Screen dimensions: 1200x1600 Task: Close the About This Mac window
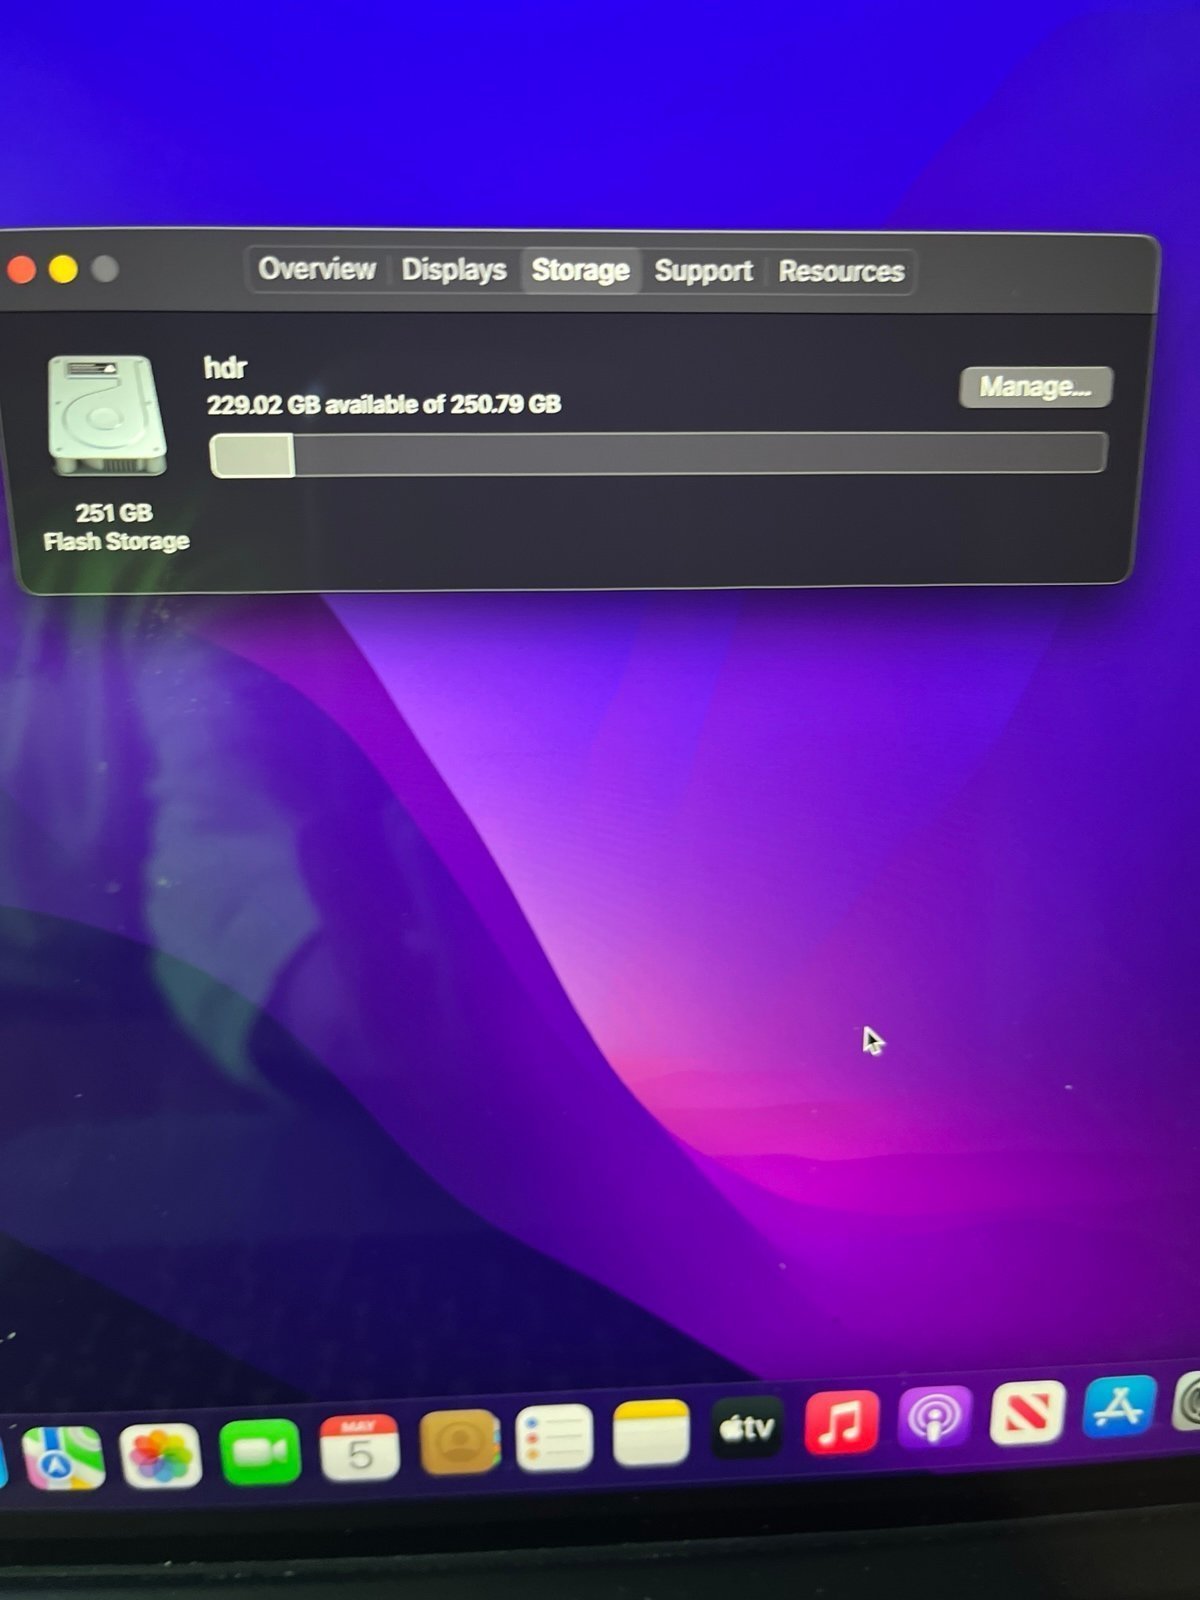(21, 269)
